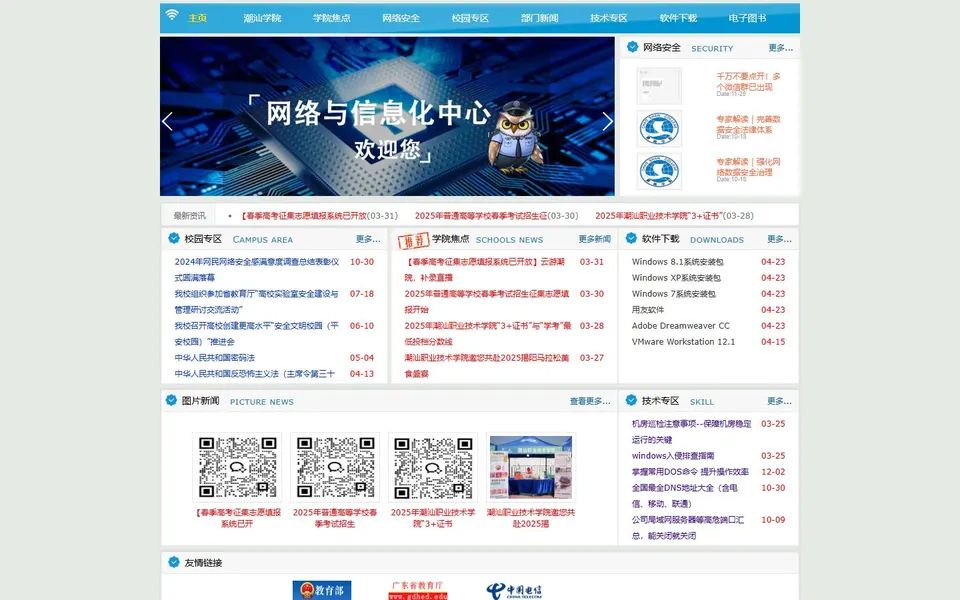
Task: Open 更多 link in CAMPUS AREA panel
Action: tap(368, 239)
